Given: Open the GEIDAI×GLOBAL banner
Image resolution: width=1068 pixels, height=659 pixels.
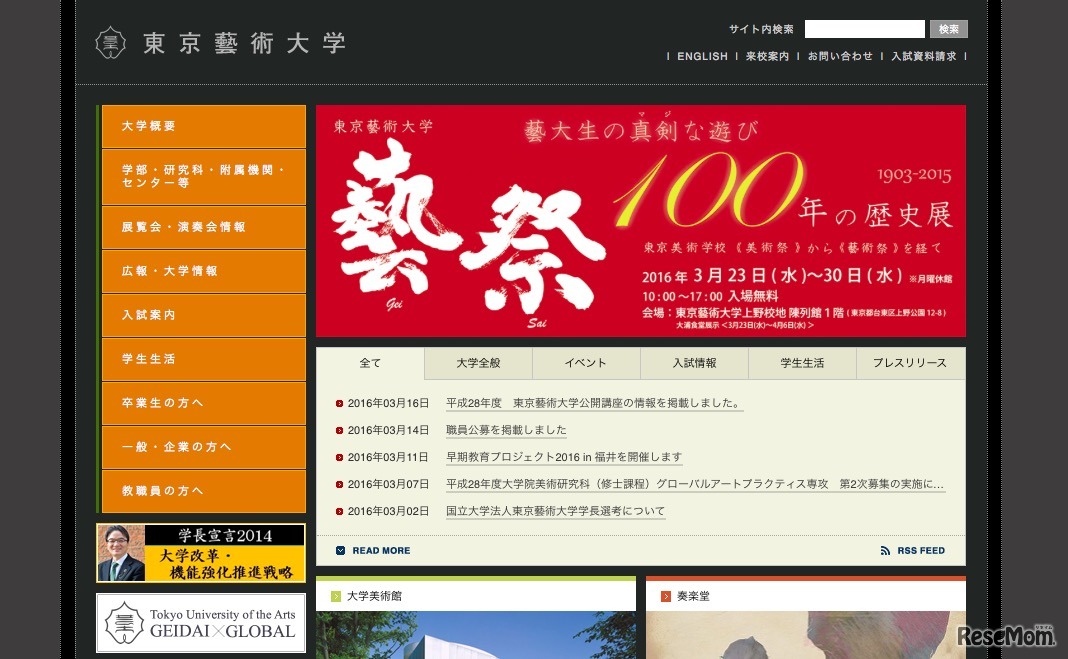Looking at the screenshot, I should coord(201,623).
